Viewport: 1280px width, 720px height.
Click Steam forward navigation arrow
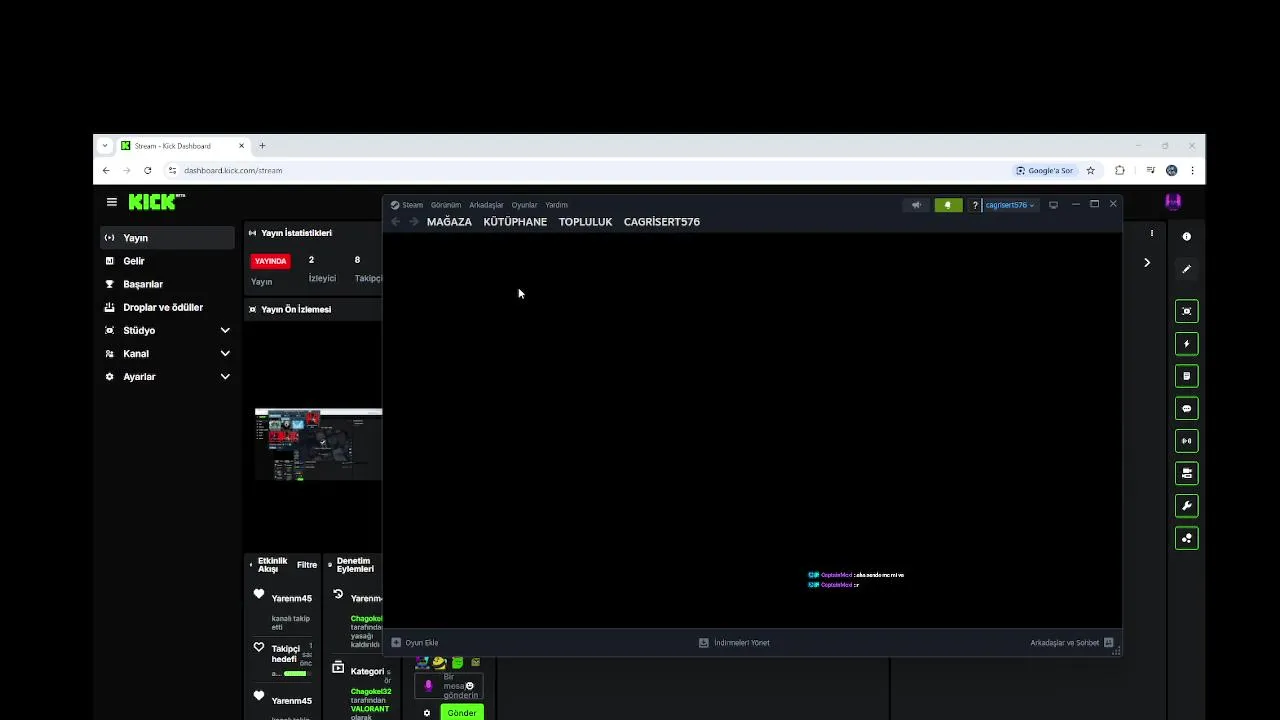point(414,222)
